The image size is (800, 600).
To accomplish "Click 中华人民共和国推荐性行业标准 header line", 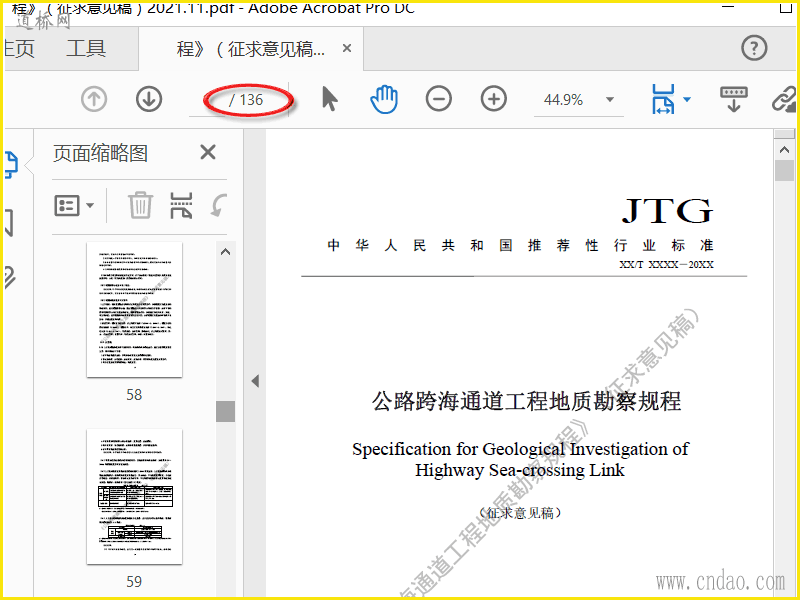I will click(x=520, y=245).
